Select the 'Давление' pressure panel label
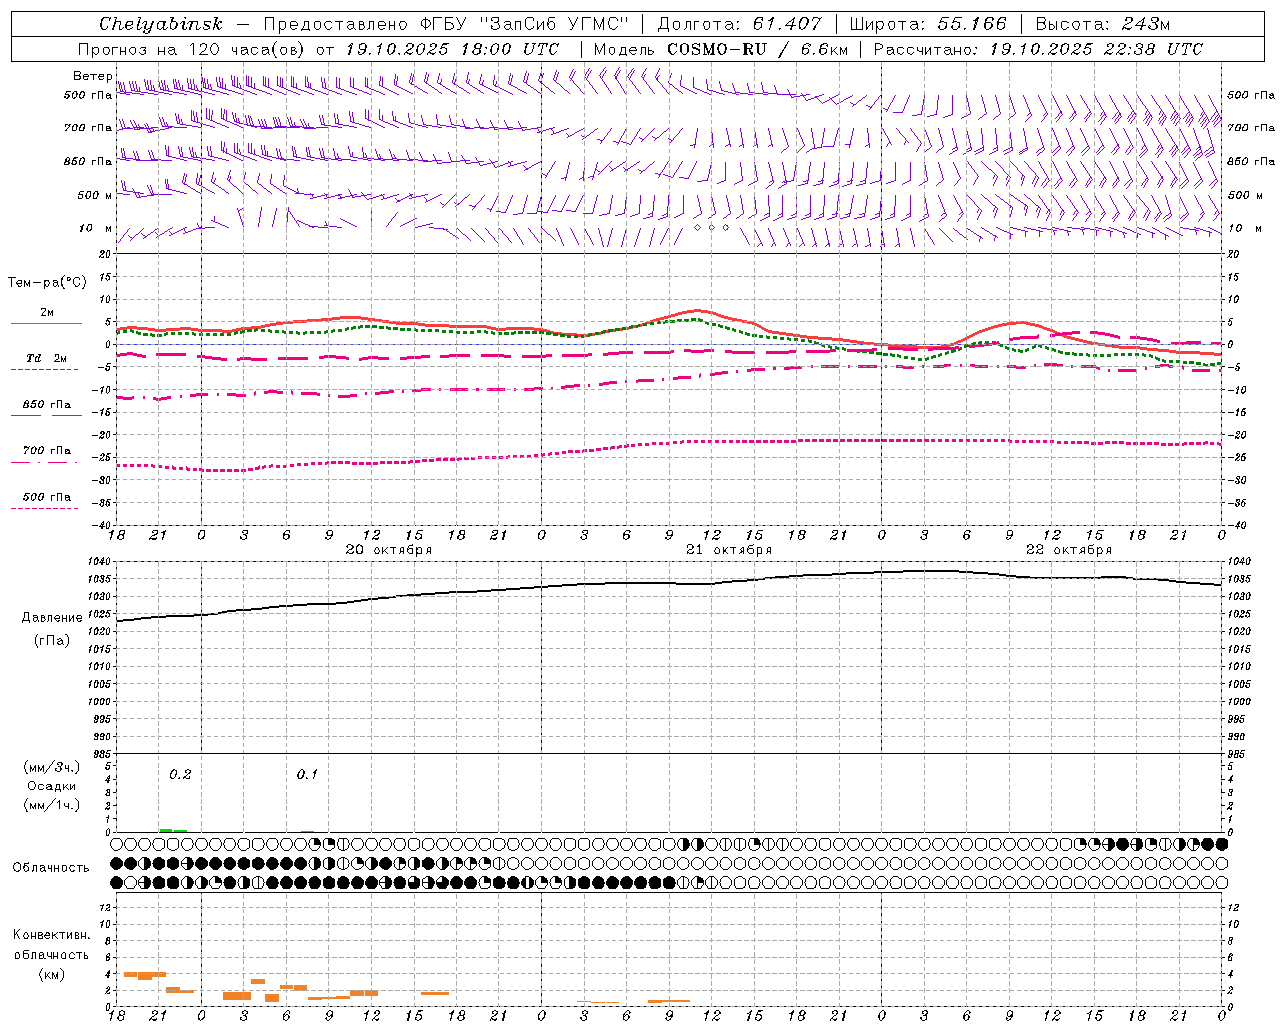 point(52,618)
